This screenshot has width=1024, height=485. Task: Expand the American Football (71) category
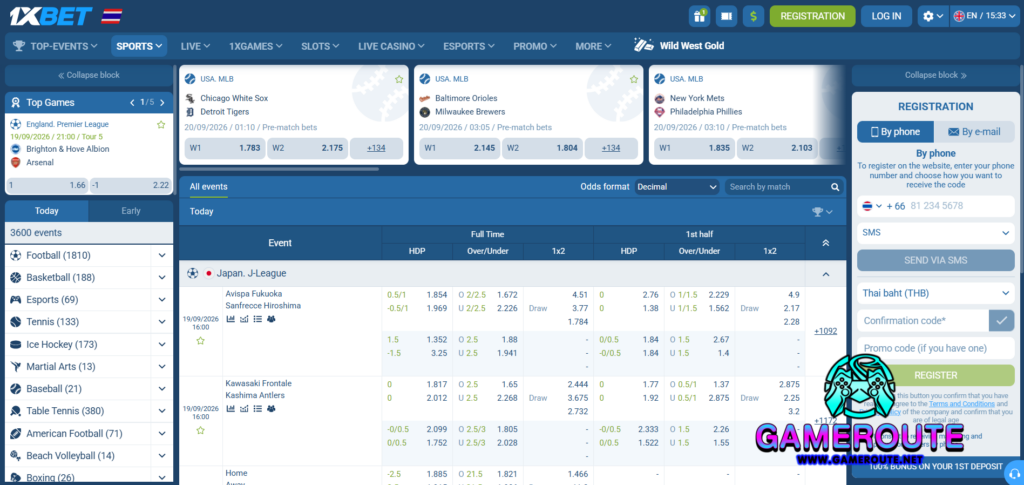[x=162, y=433]
